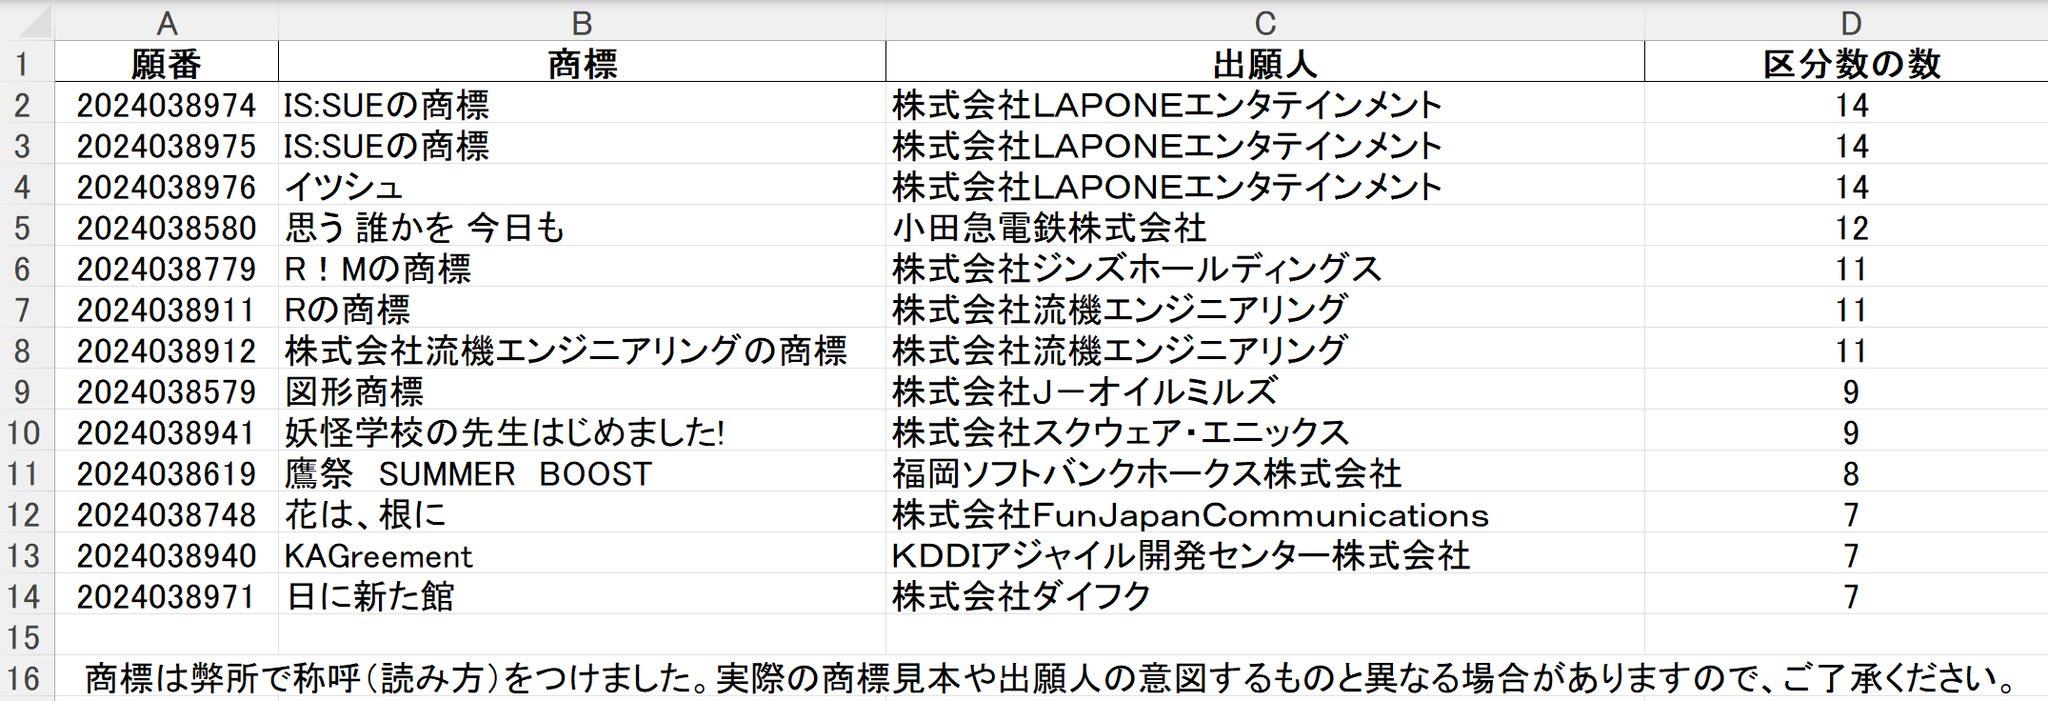
Task: Click the 出願人 header cell
Action: [x=1265, y=64]
